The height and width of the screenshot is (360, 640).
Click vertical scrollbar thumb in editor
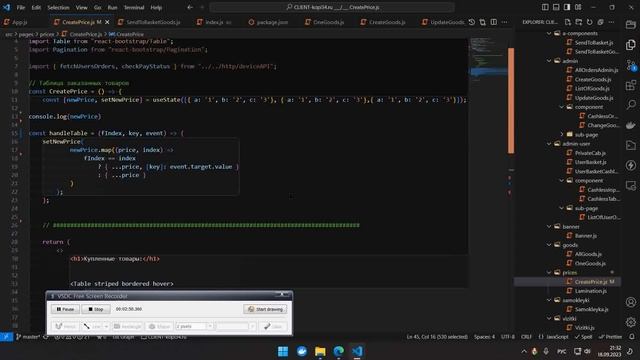(511, 100)
